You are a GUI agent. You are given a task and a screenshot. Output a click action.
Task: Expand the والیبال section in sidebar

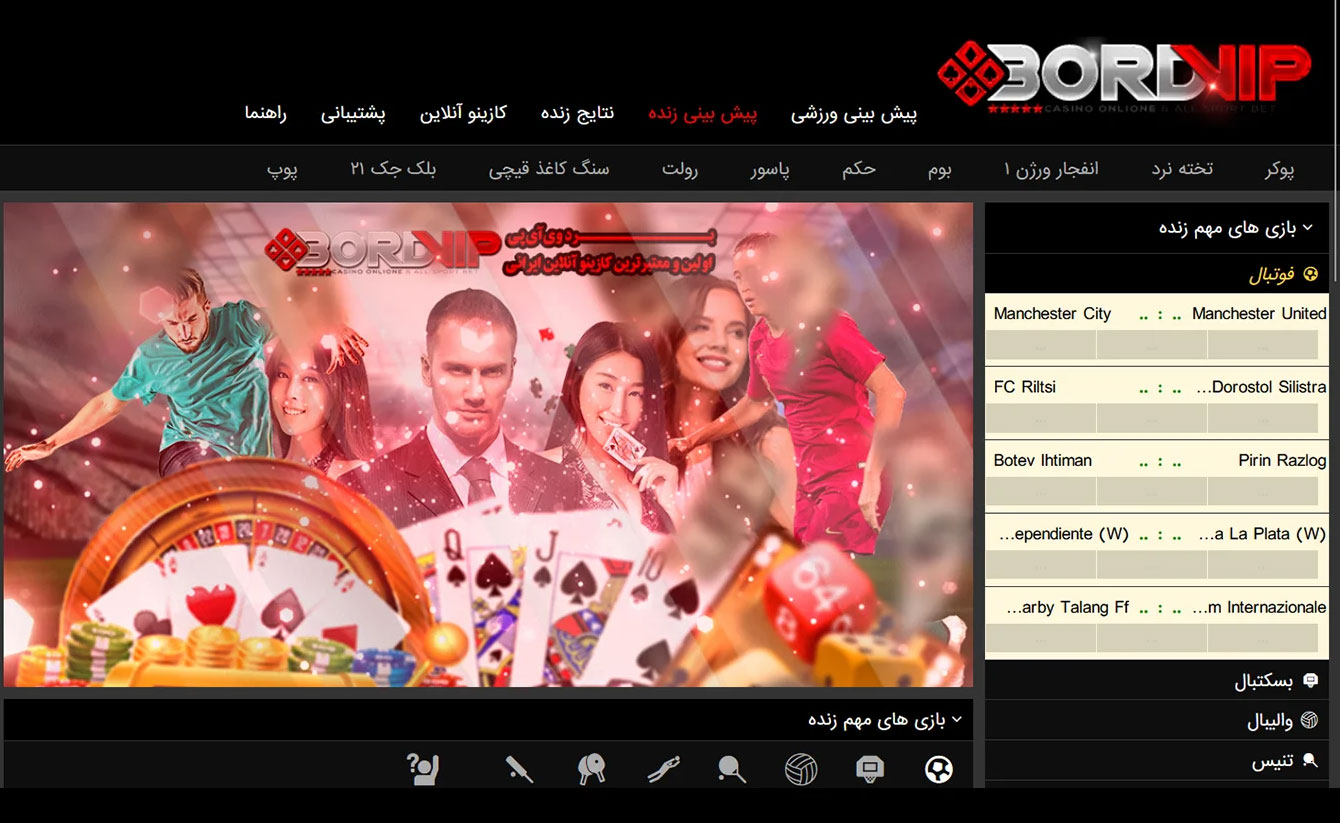click(x=1157, y=721)
